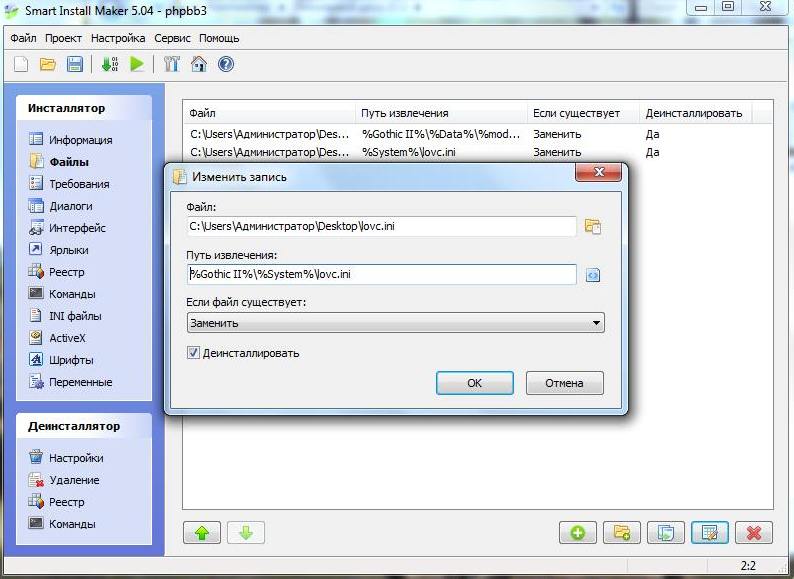Click the Compile installer toolbar icon

tap(110, 64)
